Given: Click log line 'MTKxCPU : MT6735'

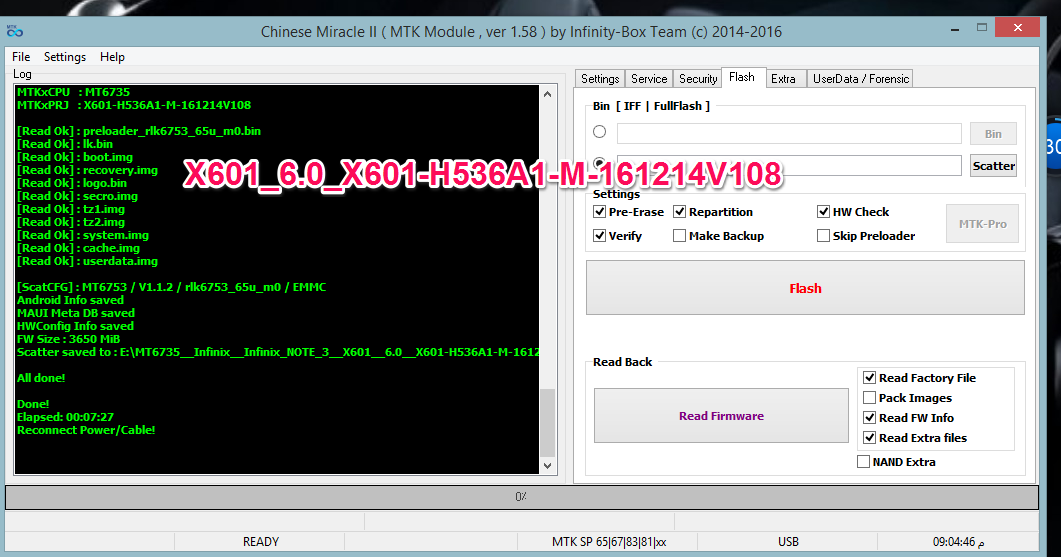Looking at the screenshot, I should [x=73, y=92].
